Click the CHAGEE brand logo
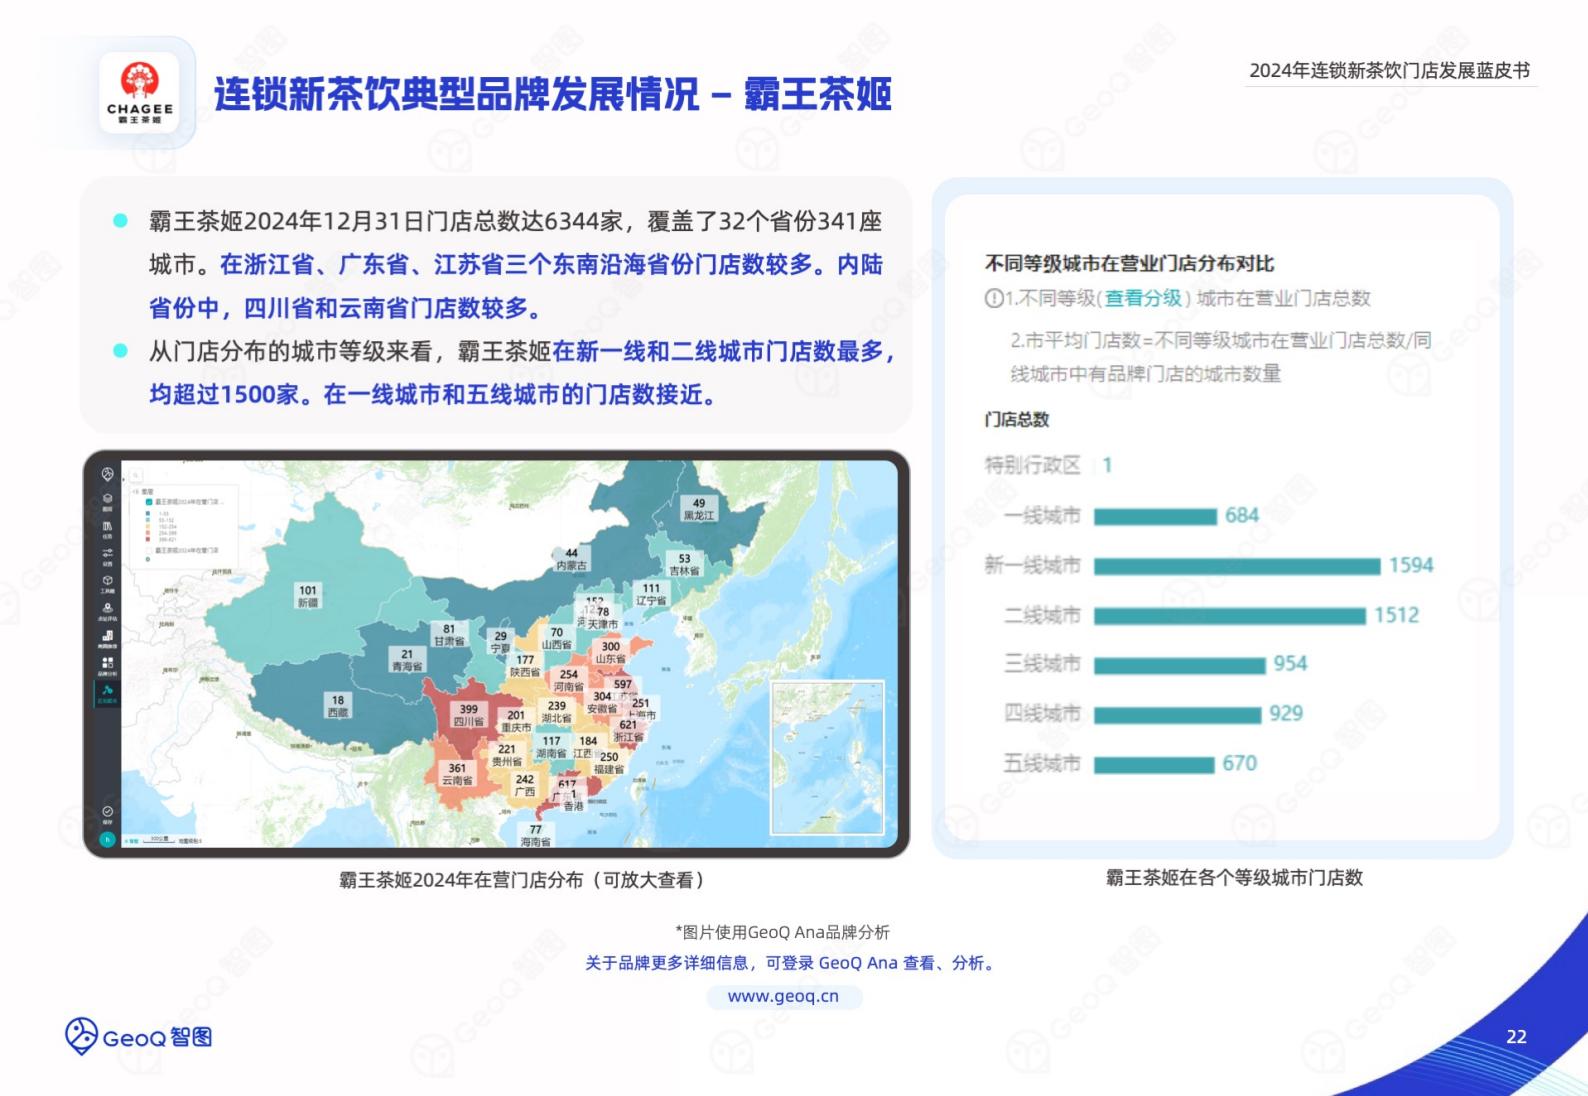Image resolution: width=1588 pixels, height=1096 pixels. pos(139,93)
